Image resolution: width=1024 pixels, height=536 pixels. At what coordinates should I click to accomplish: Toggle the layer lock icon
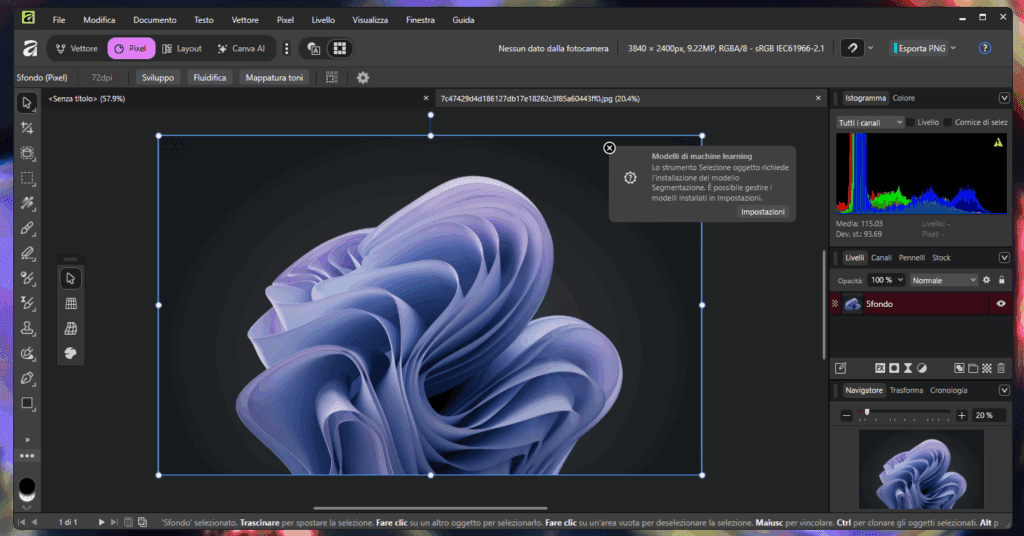click(x=1001, y=280)
